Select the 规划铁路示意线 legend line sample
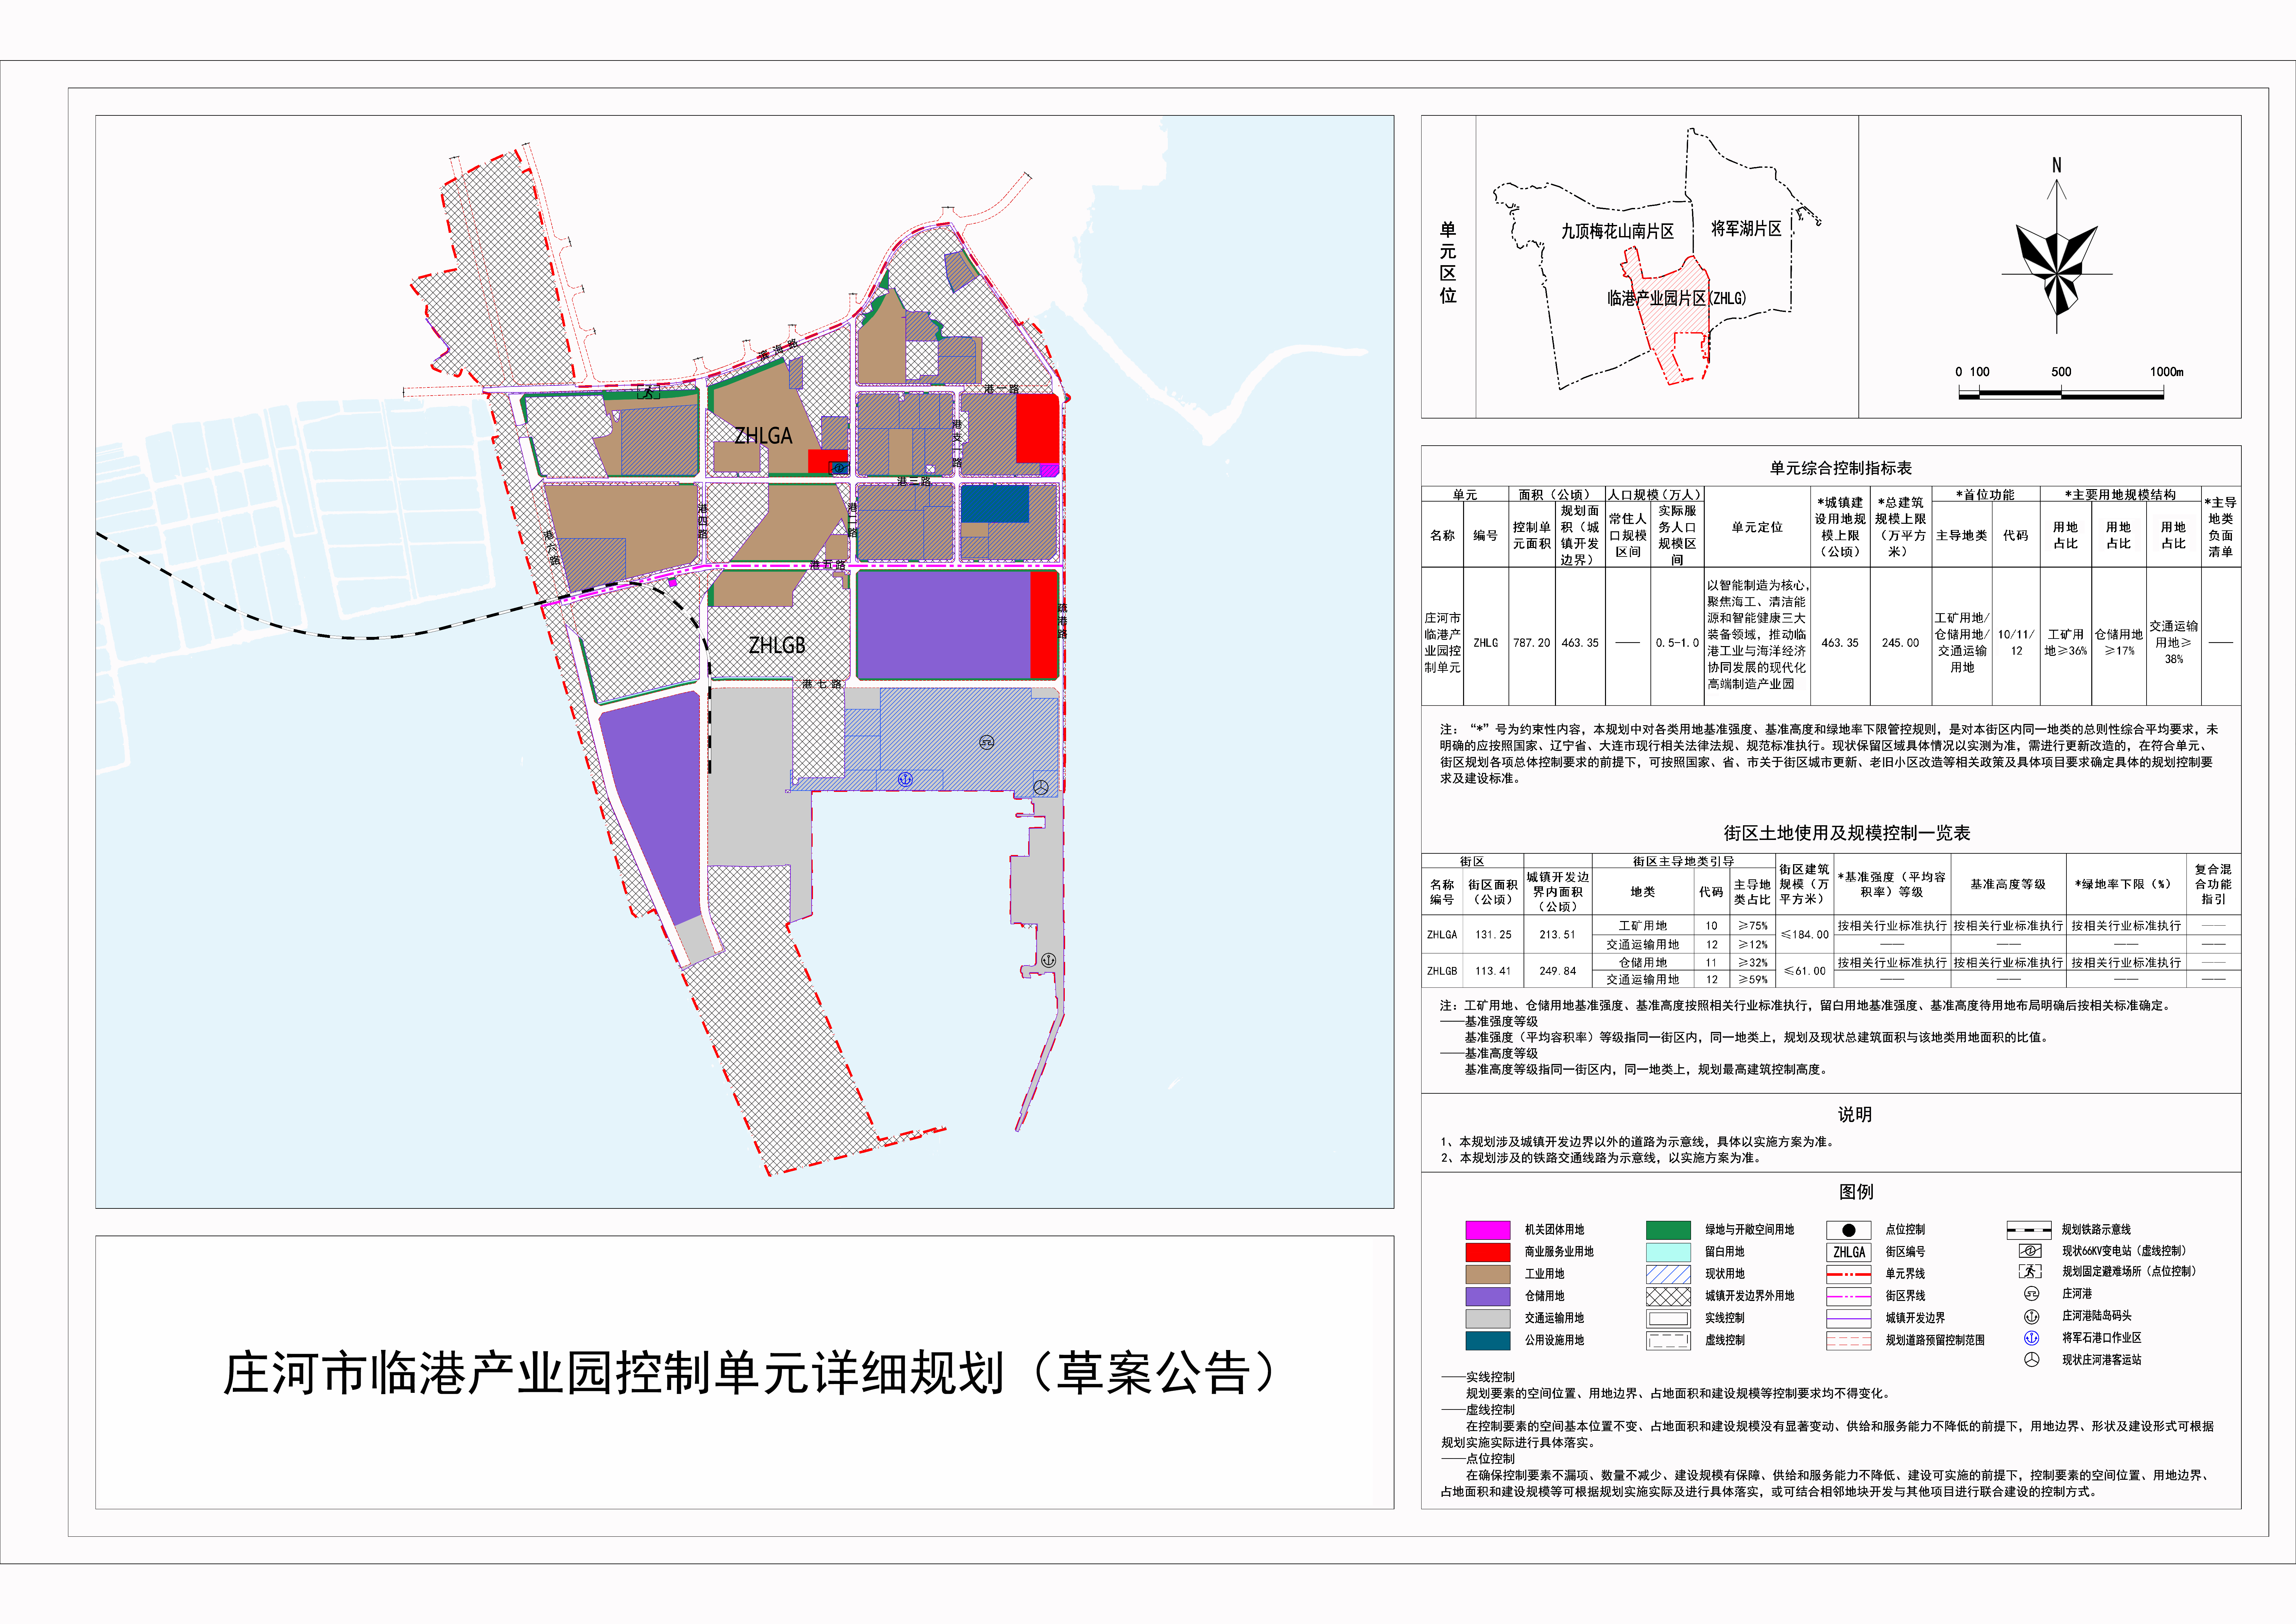Screen dimensions: 2296x1624 click(x=2029, y=1230)
